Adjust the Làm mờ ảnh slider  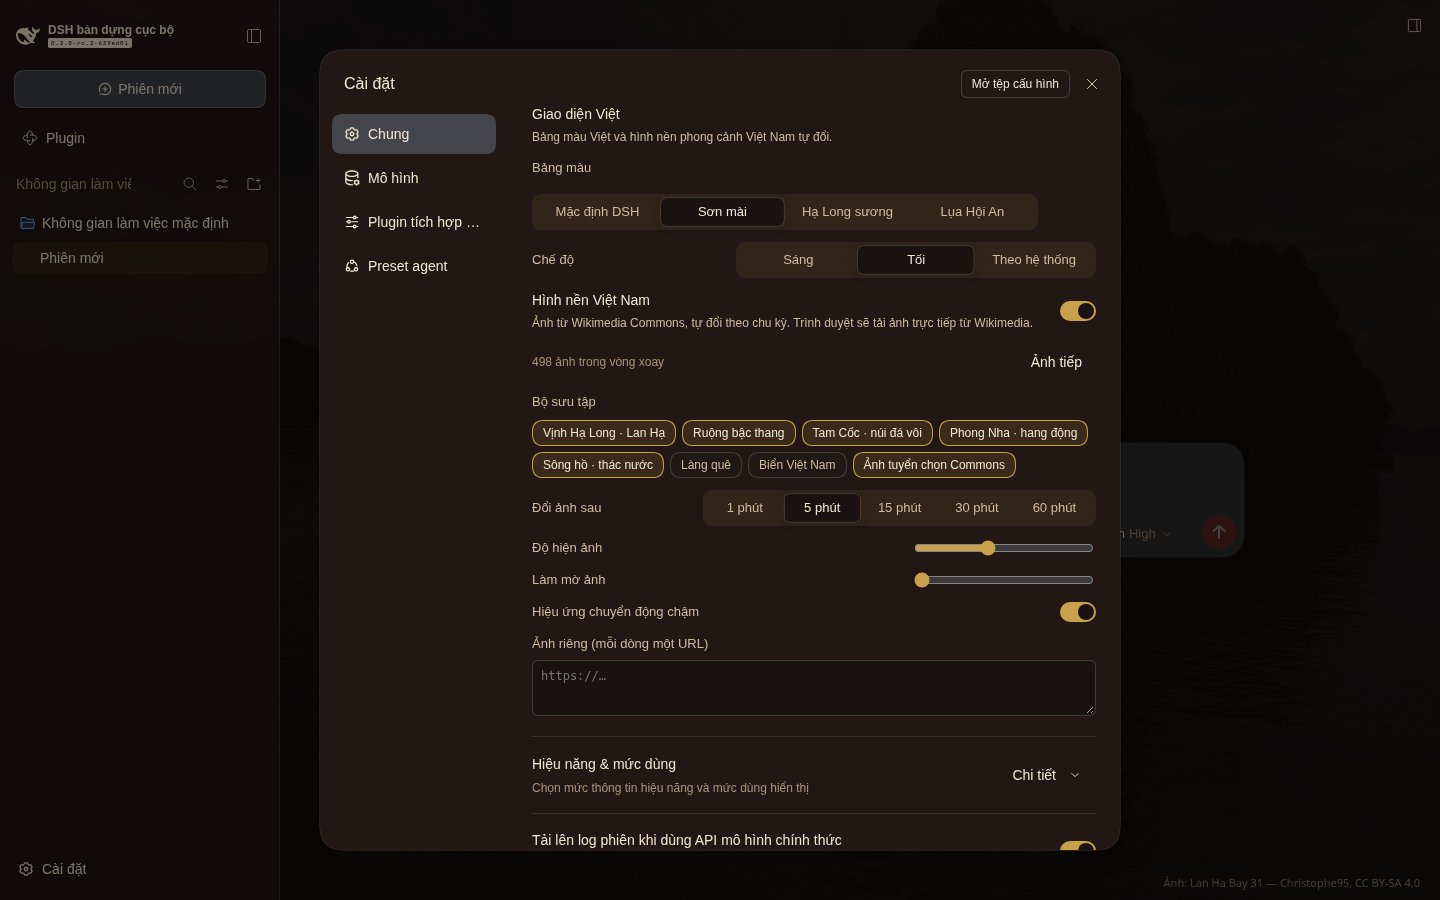[1004, 580]
